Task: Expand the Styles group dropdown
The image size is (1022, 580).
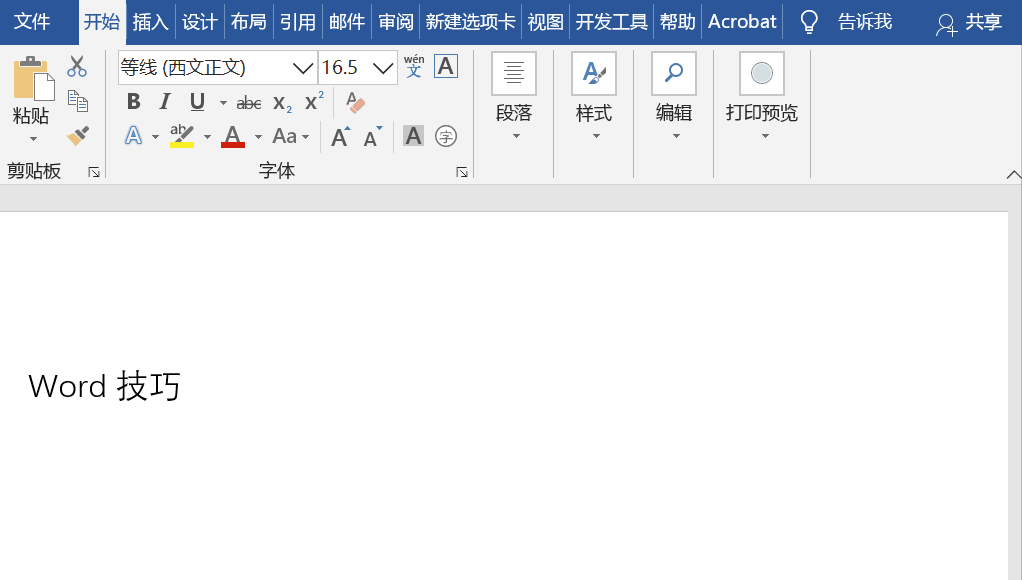Action: (596, 136)
